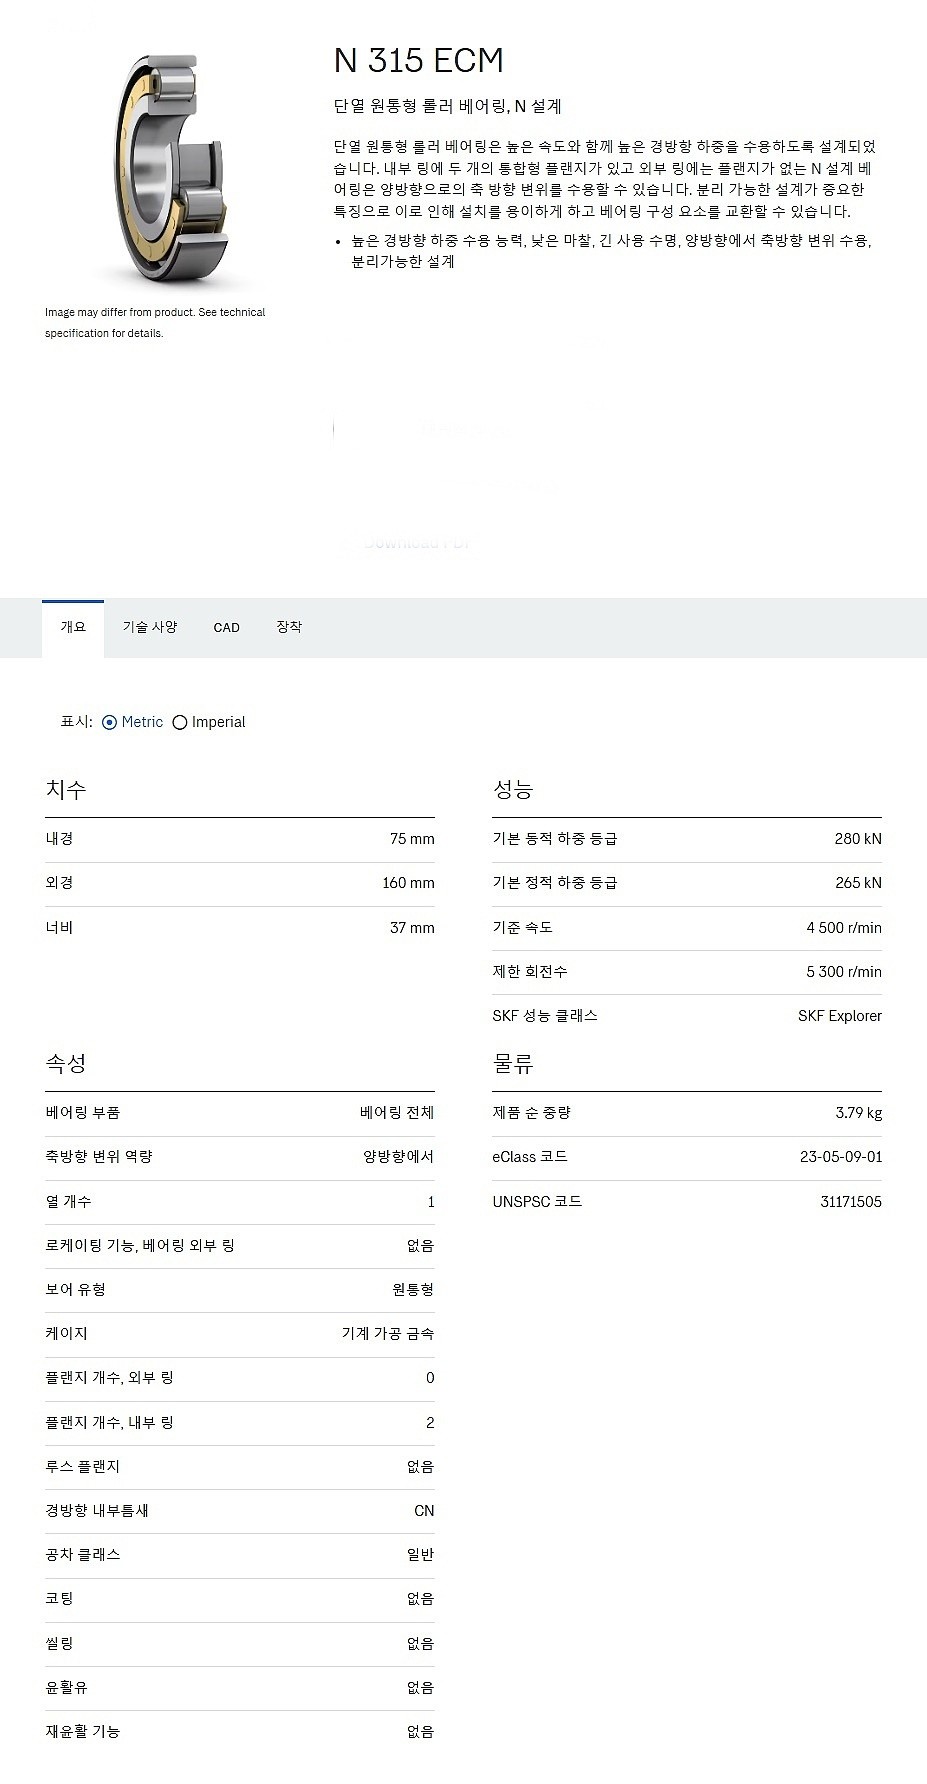
Task: Click the 물류 section heading
Action: click(513, 1064)
